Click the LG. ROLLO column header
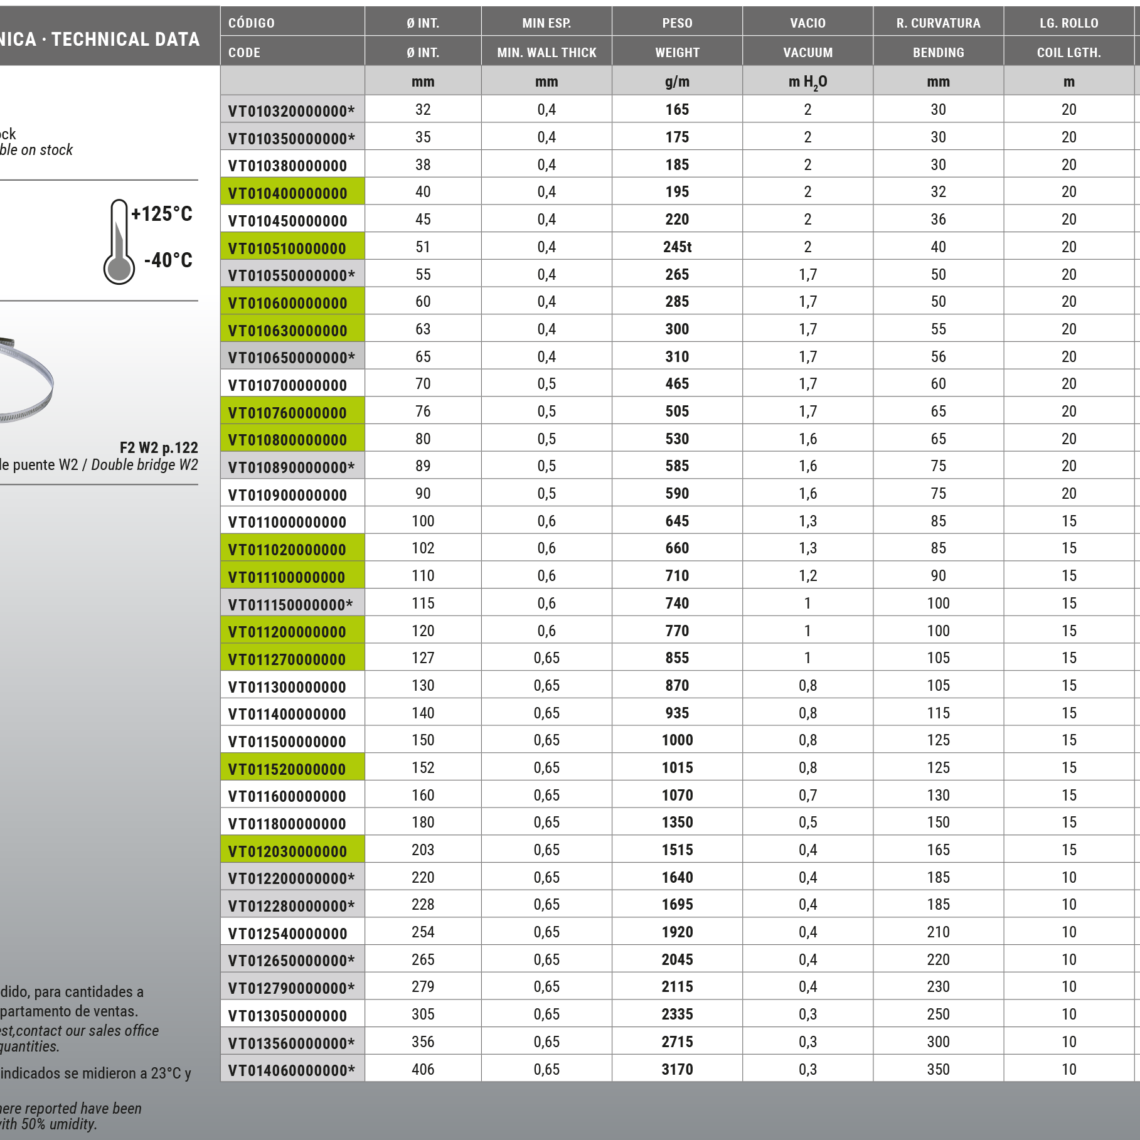The image size is (1140, 1140). (x=1068, y=23)
